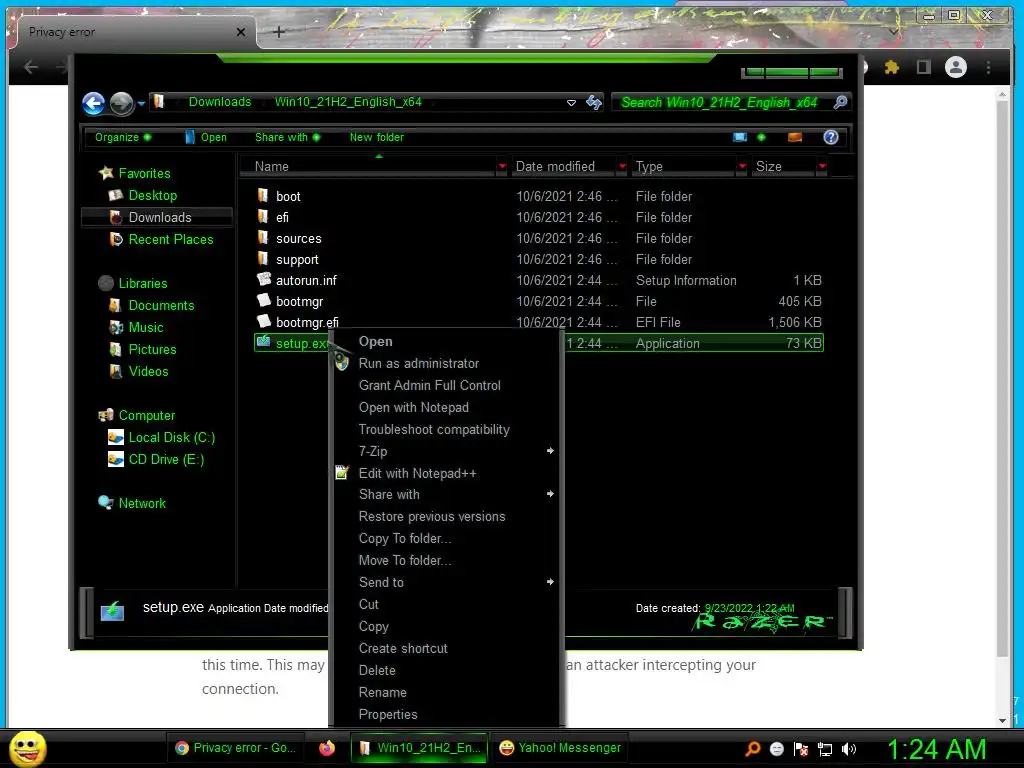Open the Chrome profile avatar icon
Viewport: 1024px width, 768px height.
[955, 67]
